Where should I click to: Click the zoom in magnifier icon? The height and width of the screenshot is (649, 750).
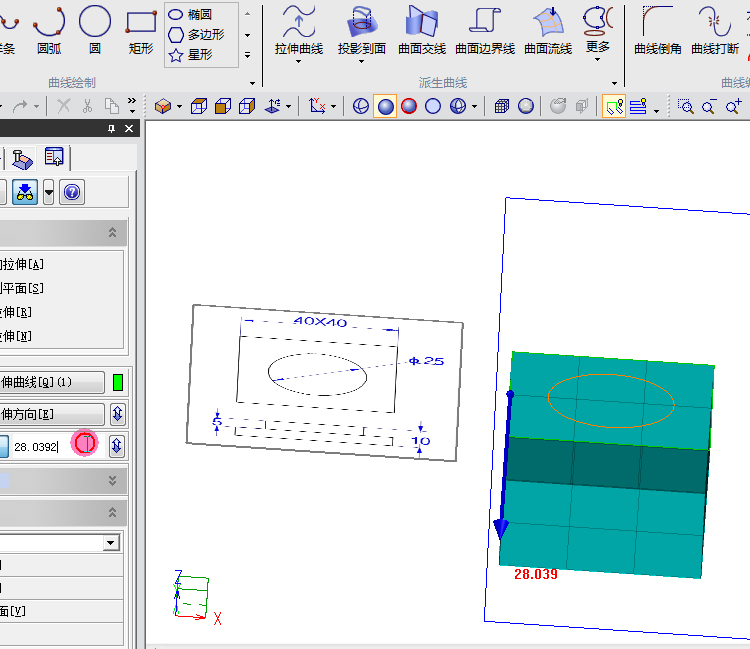(x=733, y=106)
